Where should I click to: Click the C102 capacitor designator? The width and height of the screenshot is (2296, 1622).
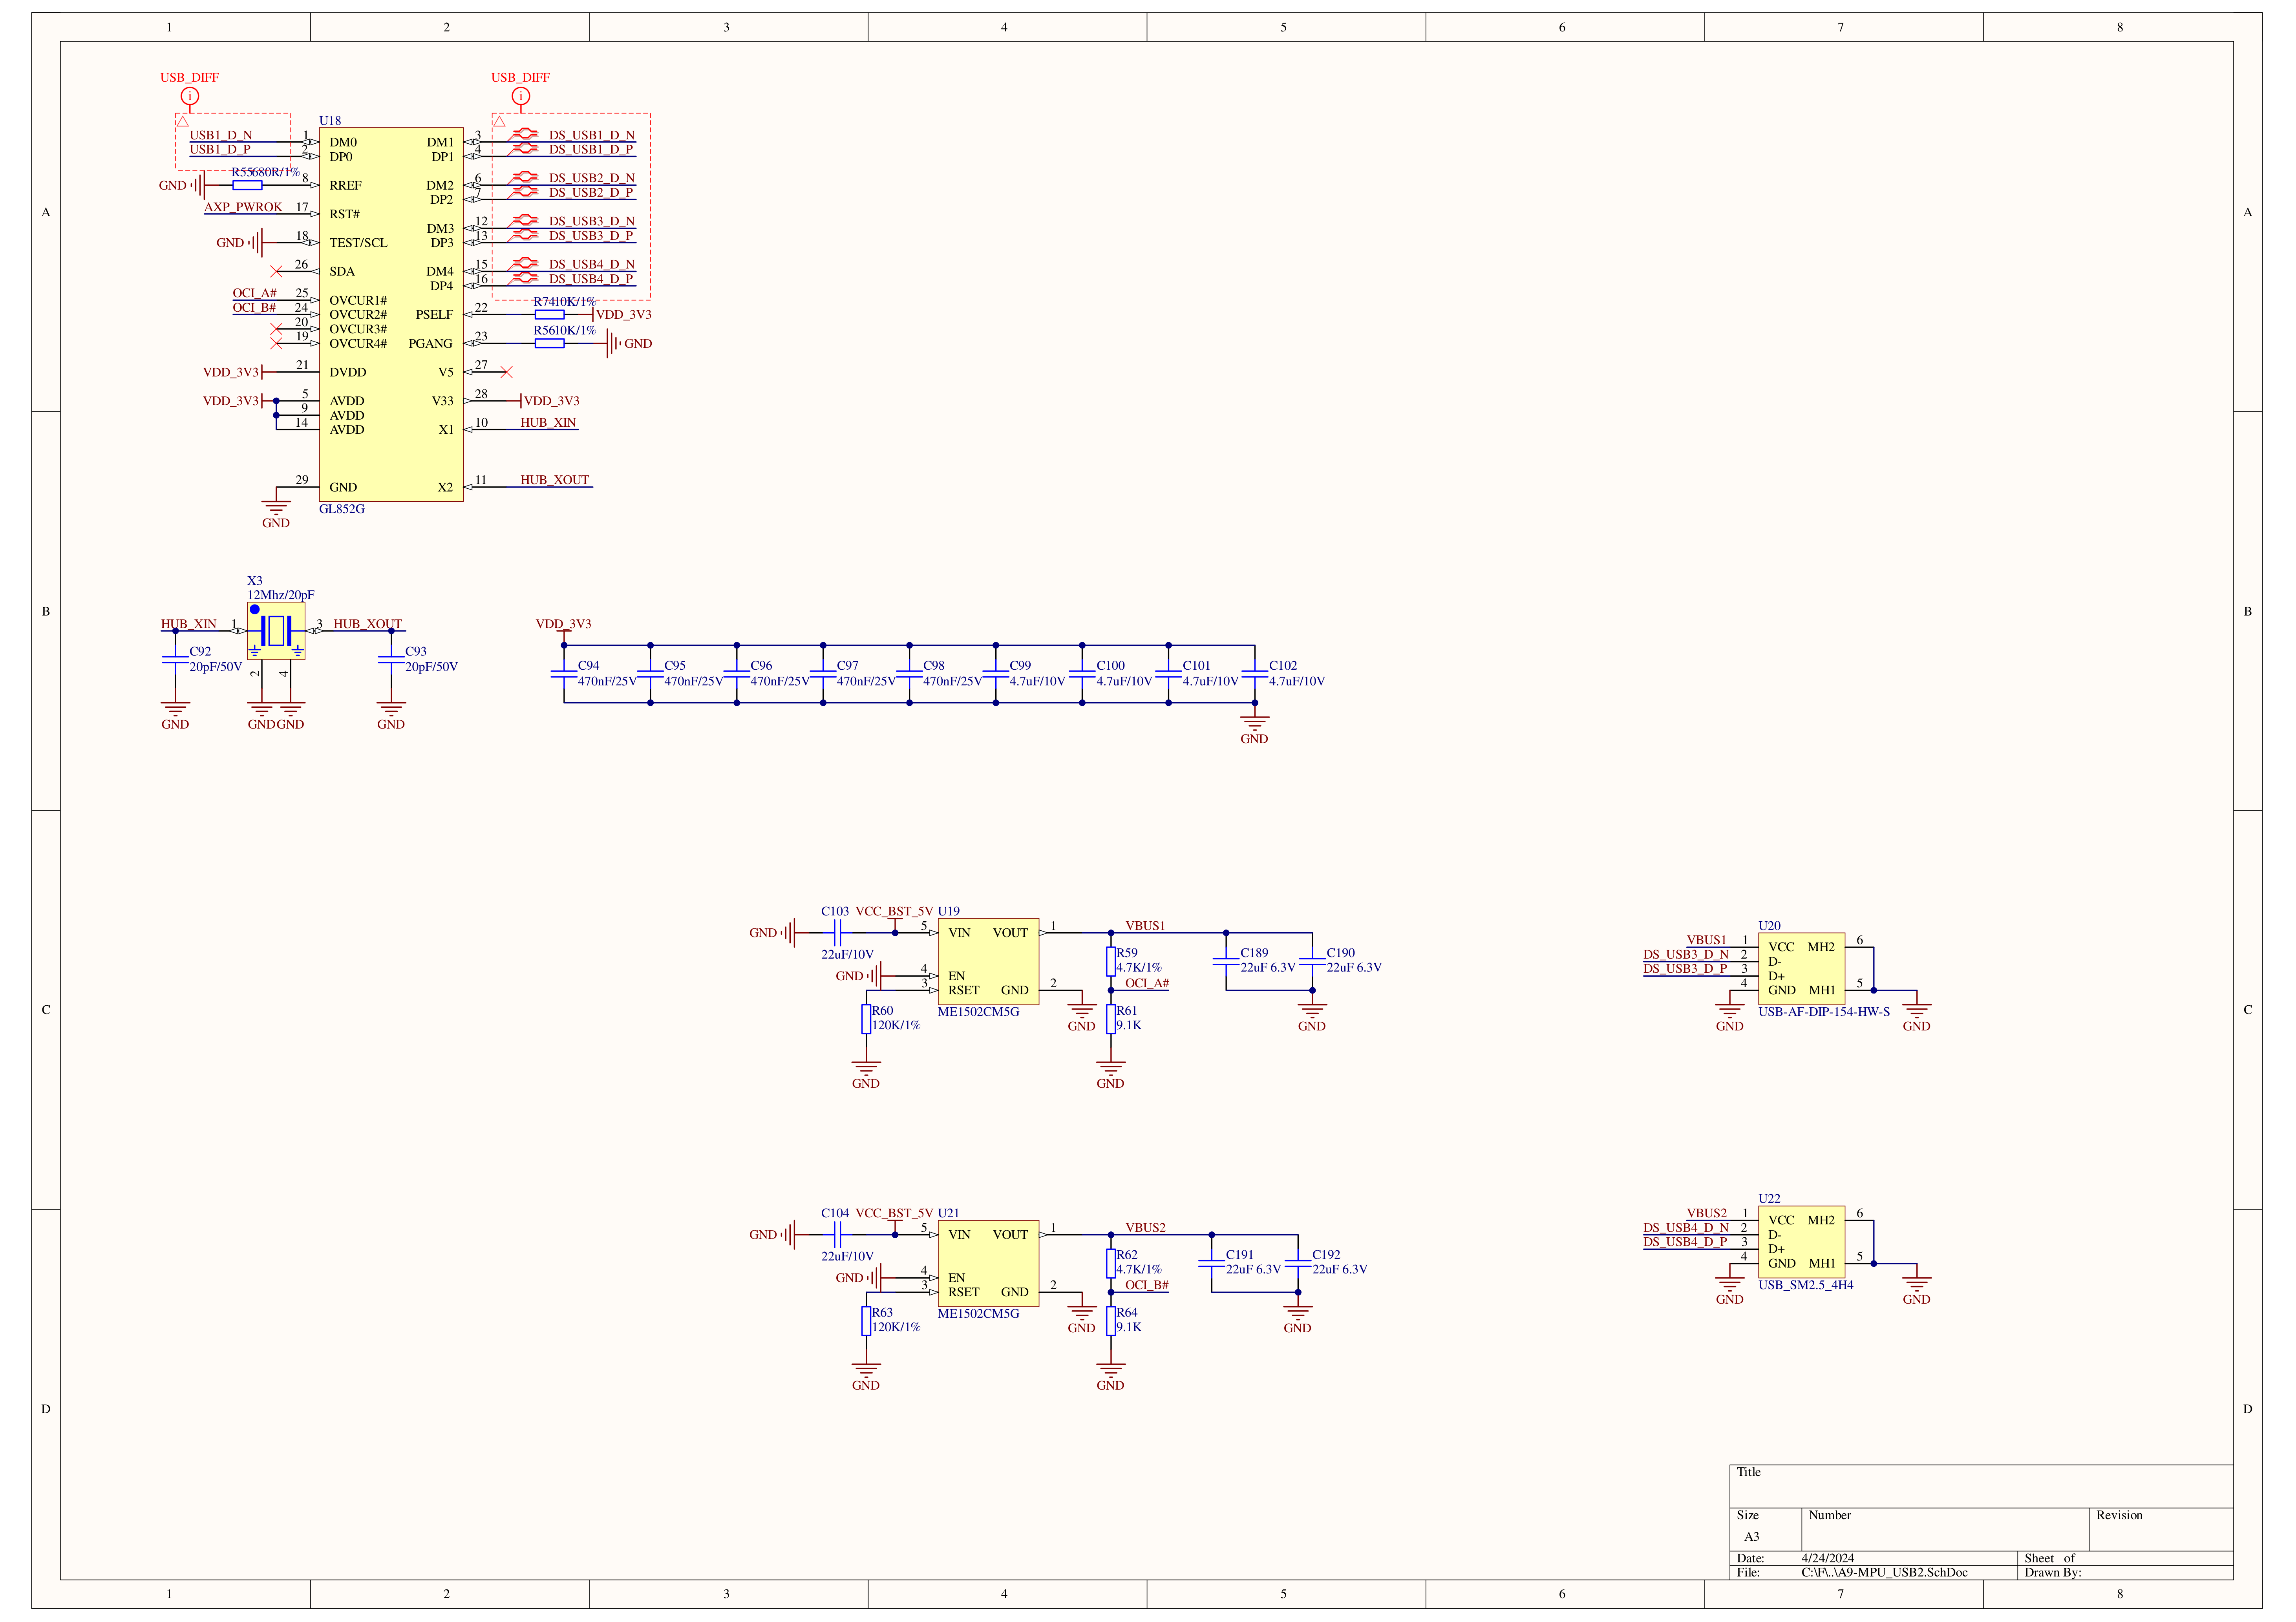click(x=1283, y=666)
